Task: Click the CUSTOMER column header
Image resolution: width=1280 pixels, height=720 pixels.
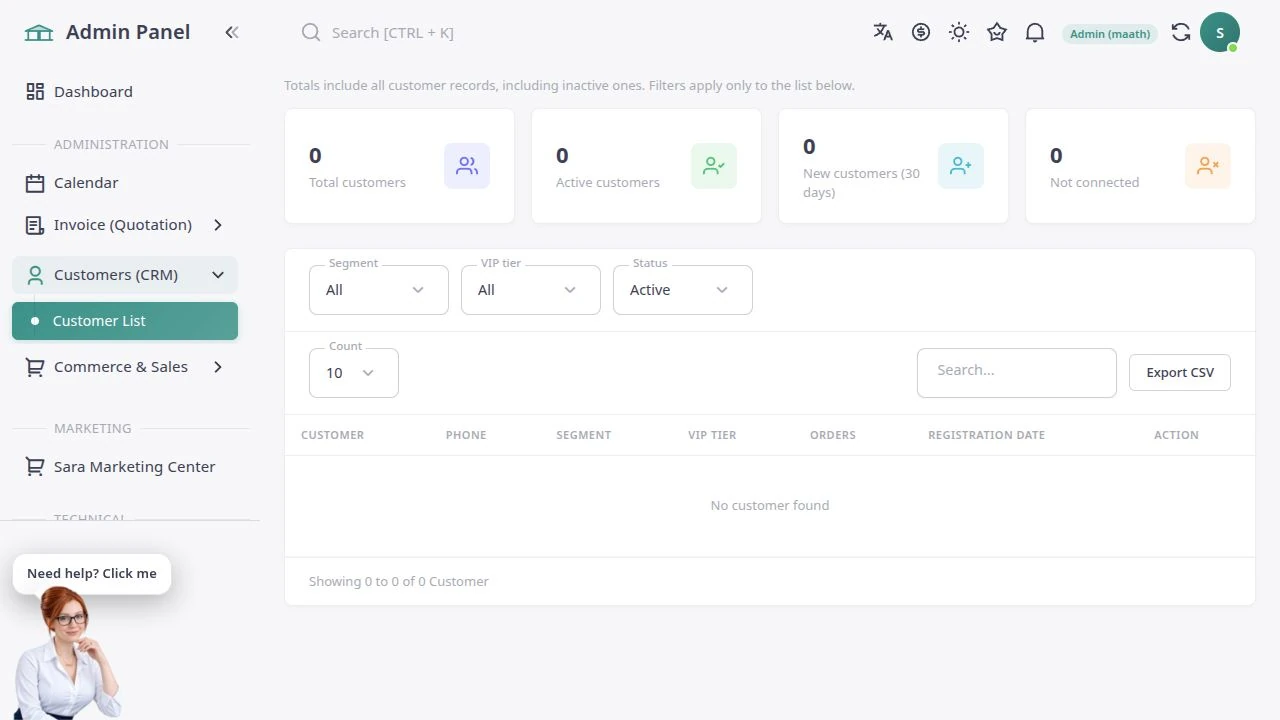Action: click(332, 435)
